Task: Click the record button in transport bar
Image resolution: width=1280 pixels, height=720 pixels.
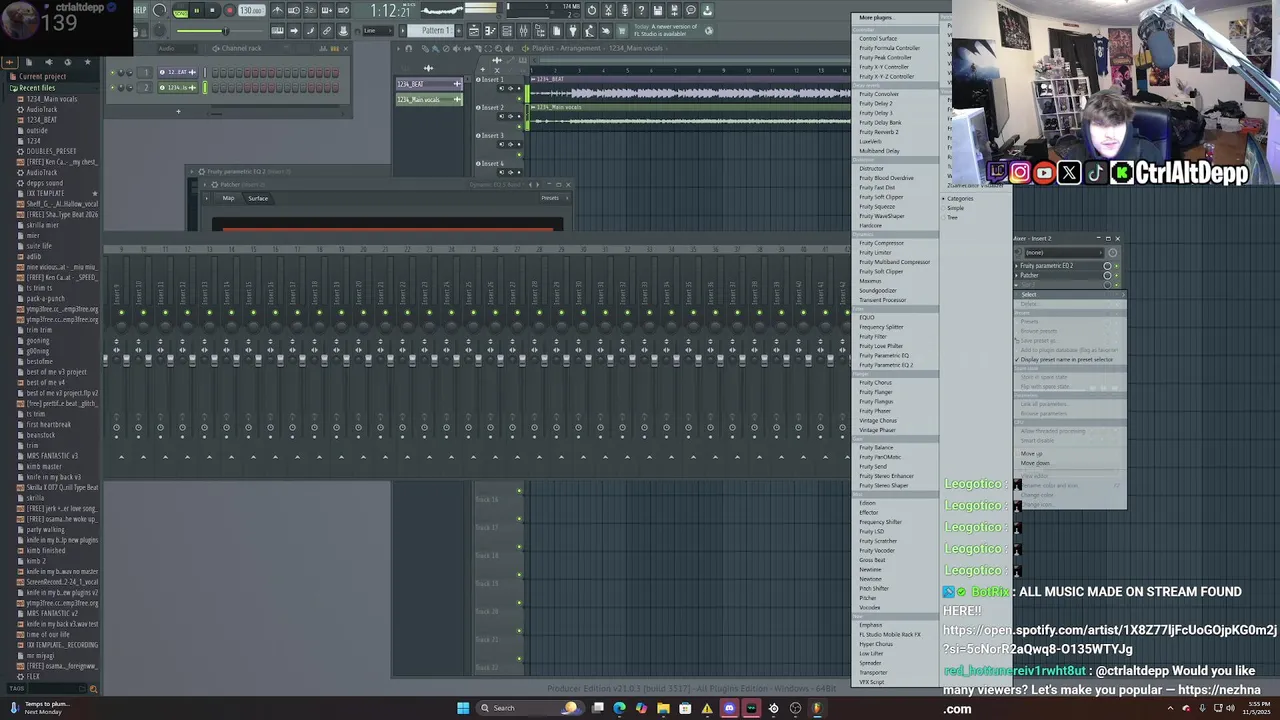Action: pyautogui.click(x=229, y=11)
